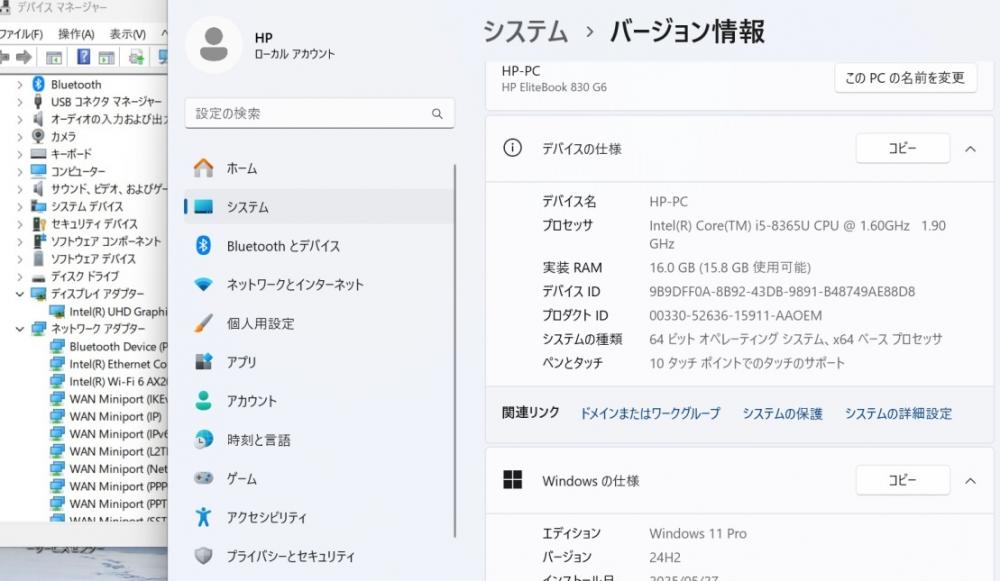1000x581 pixels.
Task: Open システムの保護 link
Action: [783, 413]
